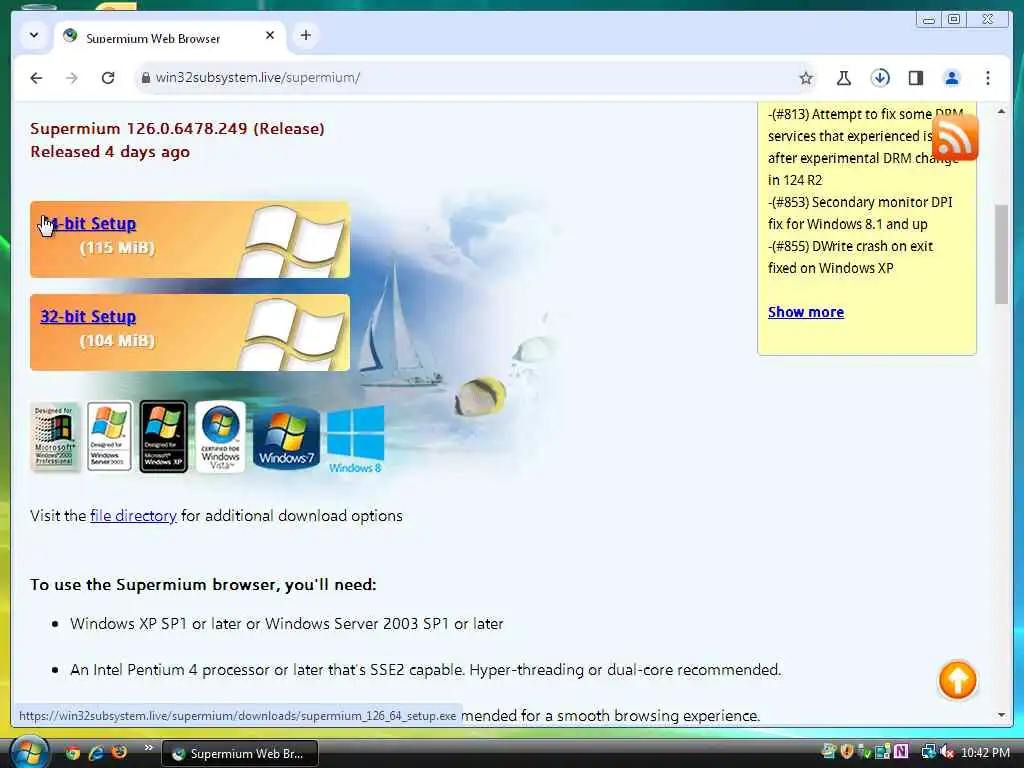Open the Chrome Labs flask icon
Viewport: 1024px width, 768px height.
[843, 78]
